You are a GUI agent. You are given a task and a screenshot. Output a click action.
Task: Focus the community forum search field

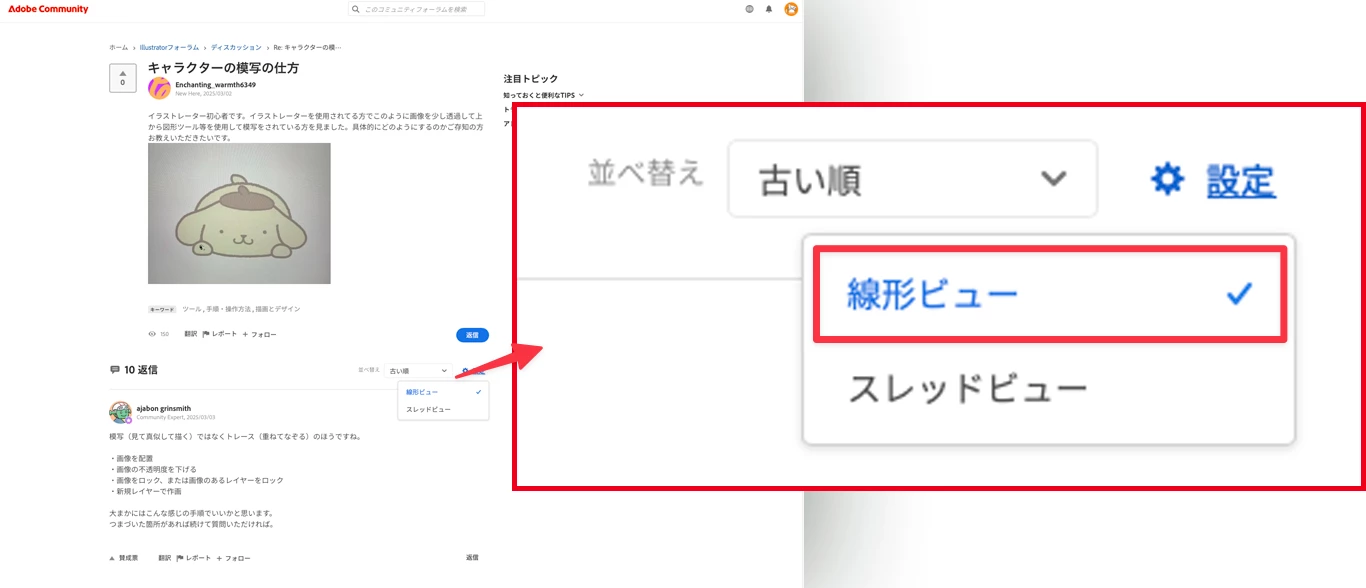click(416, 9)
